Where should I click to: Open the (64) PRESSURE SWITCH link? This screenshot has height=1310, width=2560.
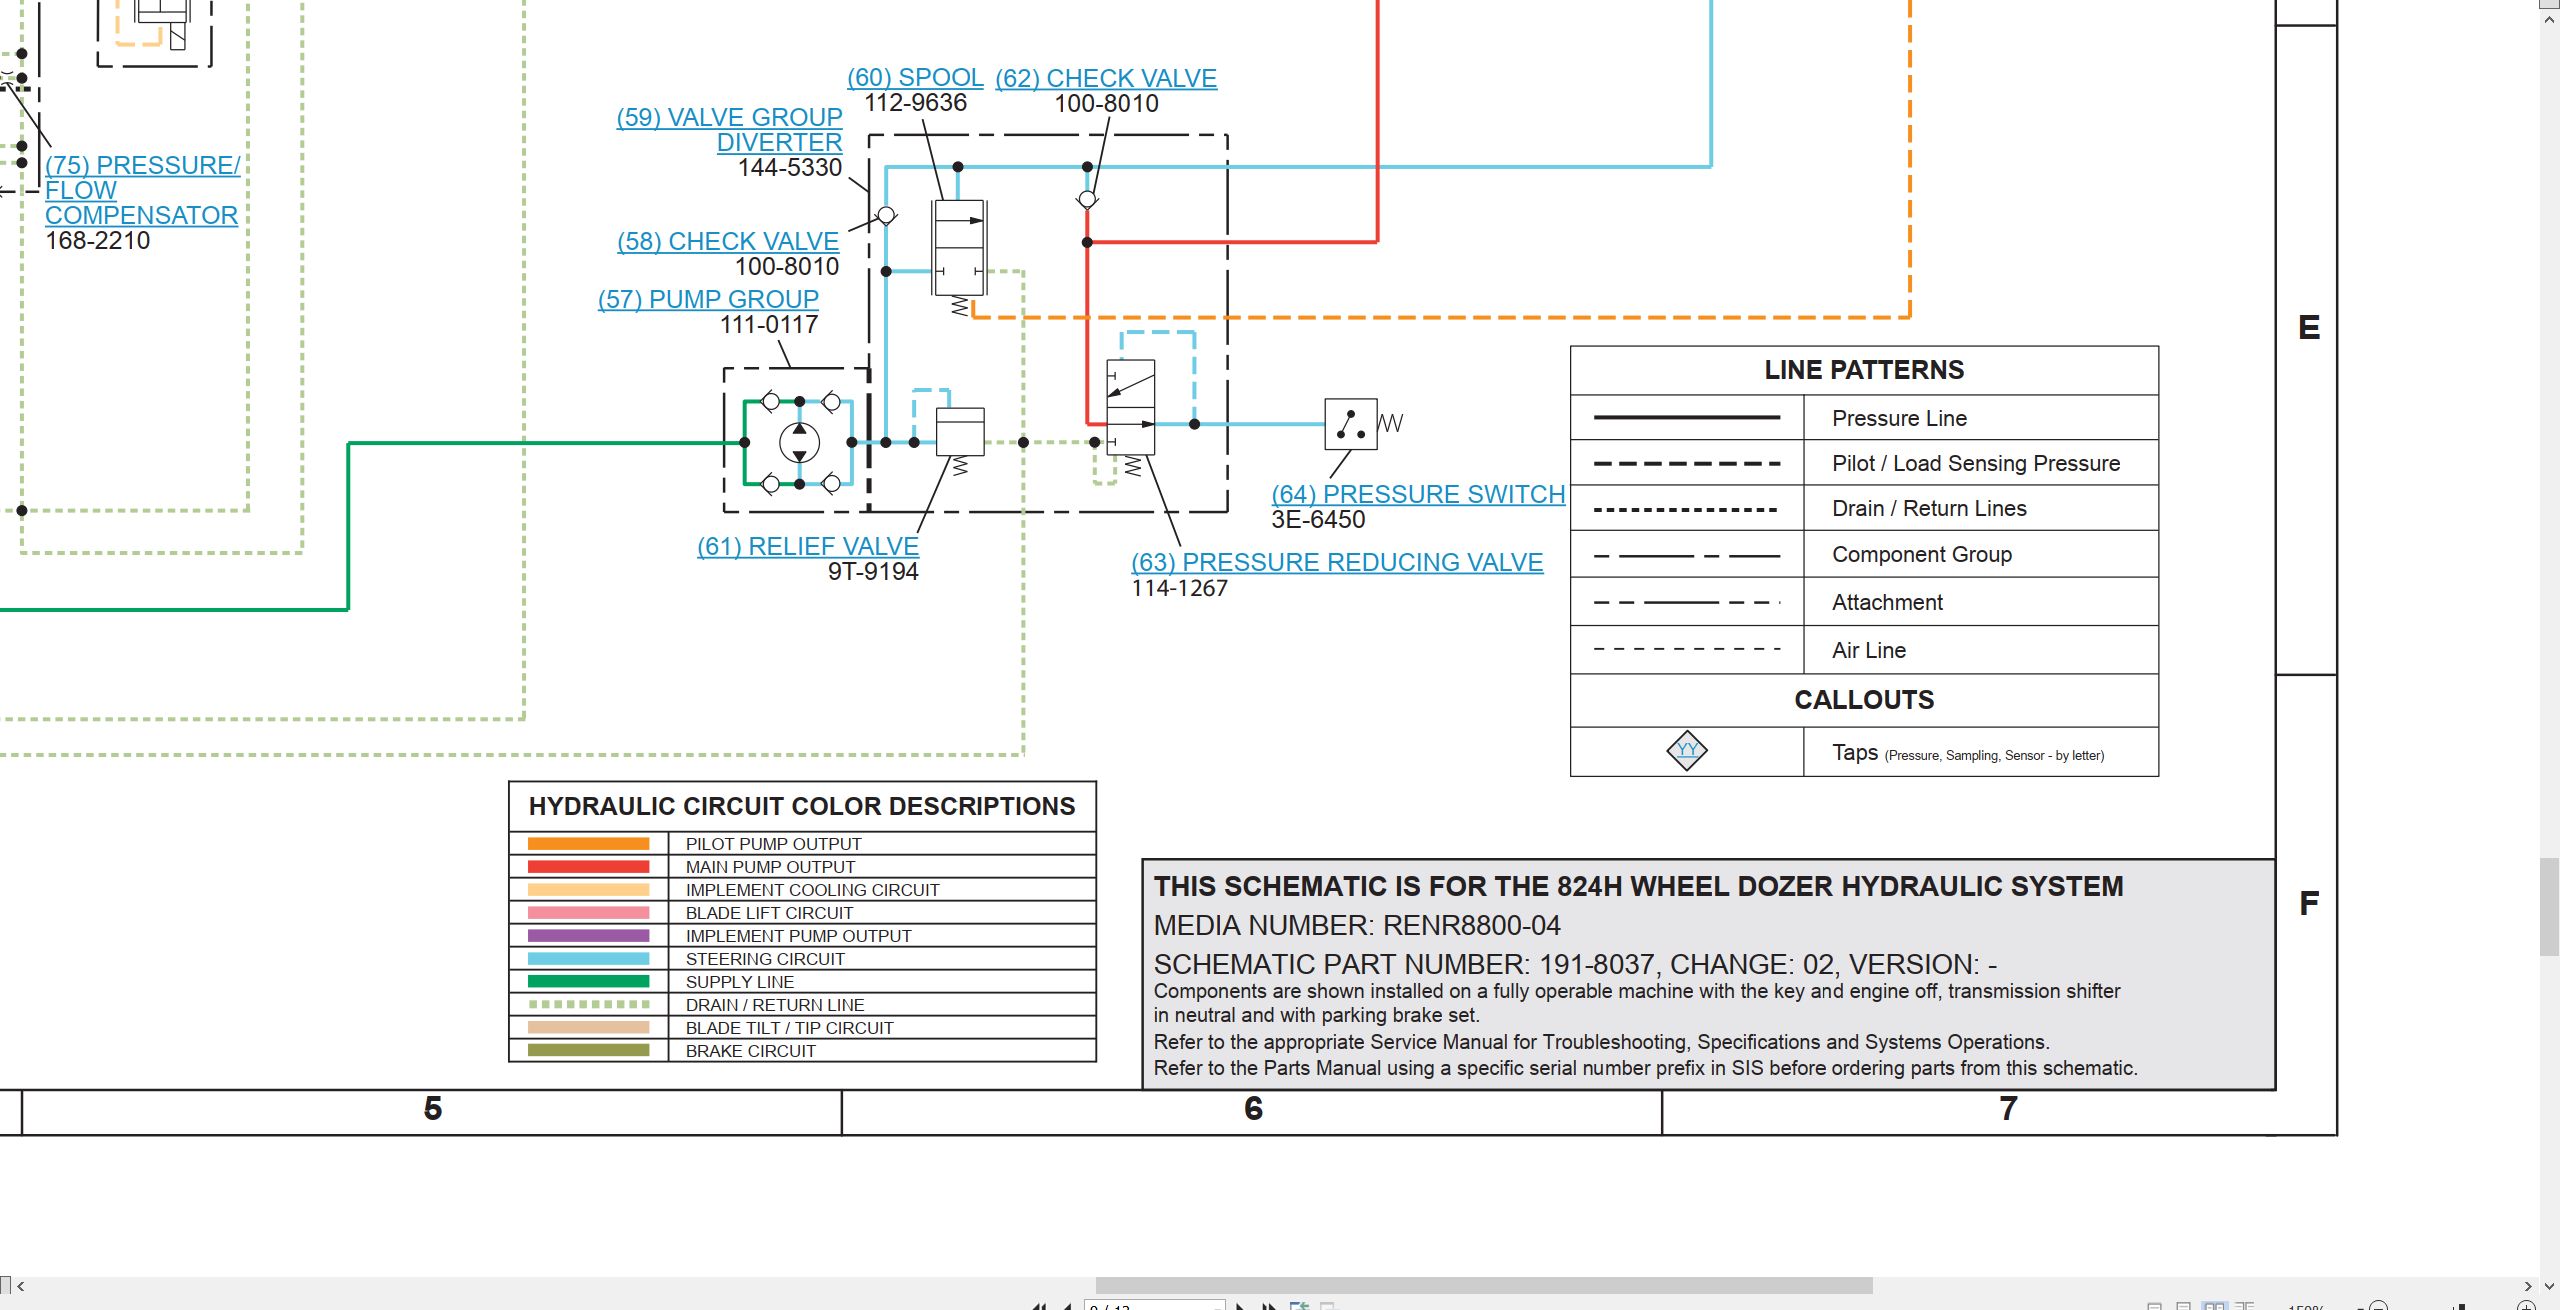coord(1418,494)
